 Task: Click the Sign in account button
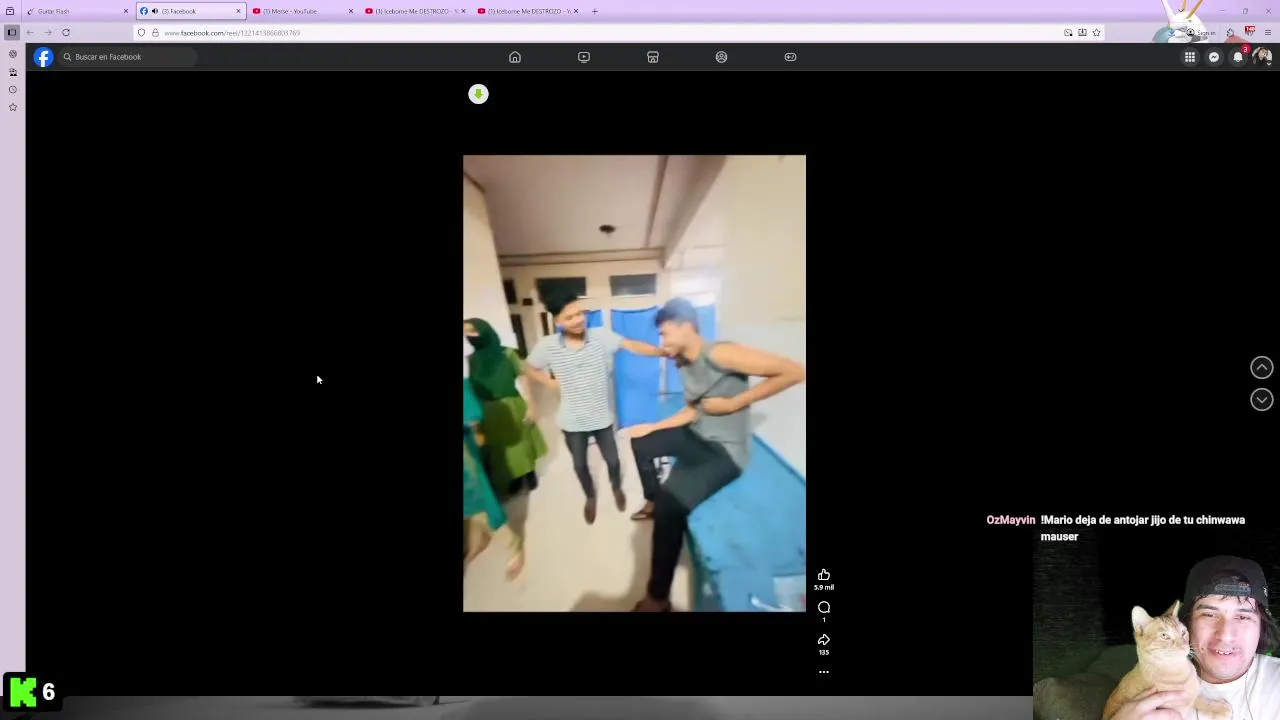[1200, 32]
